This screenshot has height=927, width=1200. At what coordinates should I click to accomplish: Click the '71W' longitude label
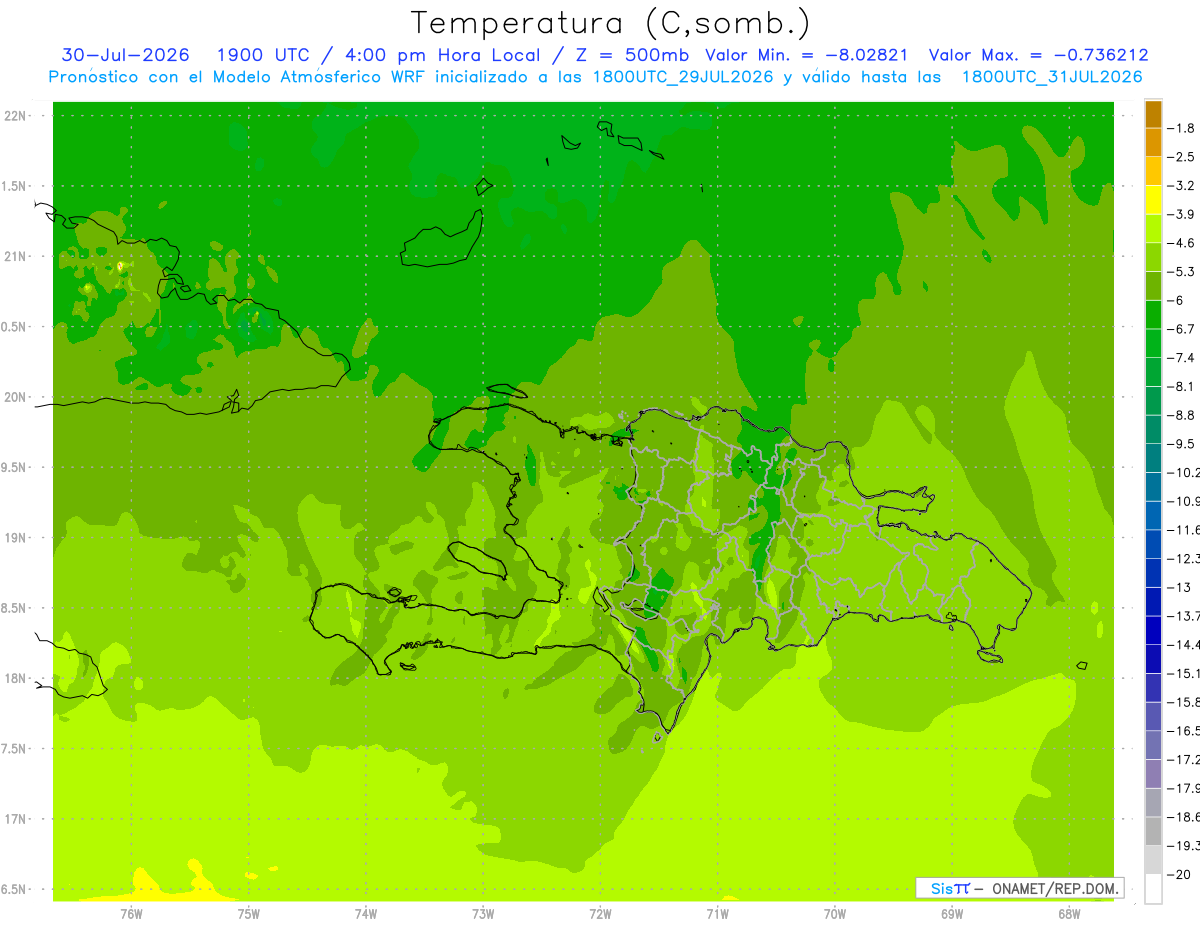pos(717,914)
